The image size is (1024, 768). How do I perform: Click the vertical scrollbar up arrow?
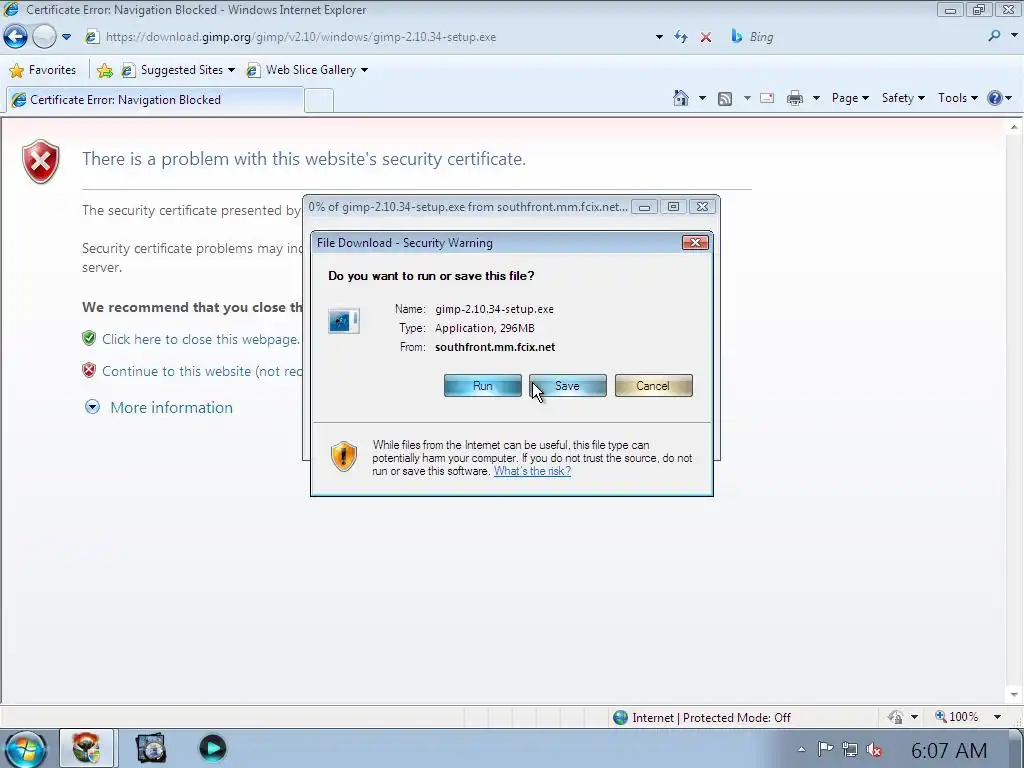(1014, 127)
